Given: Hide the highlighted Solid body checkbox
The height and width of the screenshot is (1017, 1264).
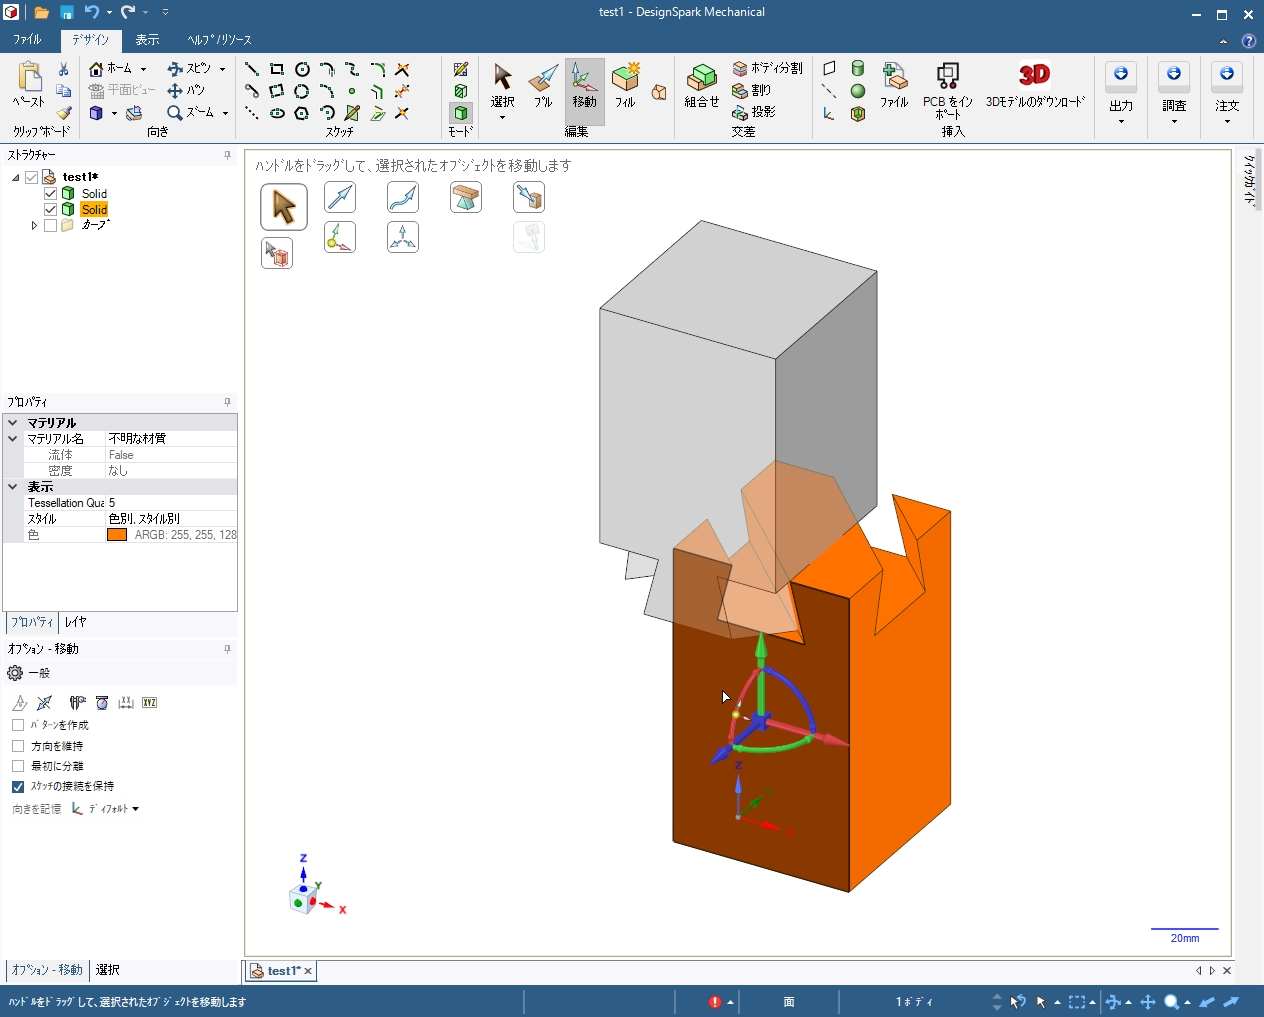Looking at the screenshot, I should coord(51,209).
